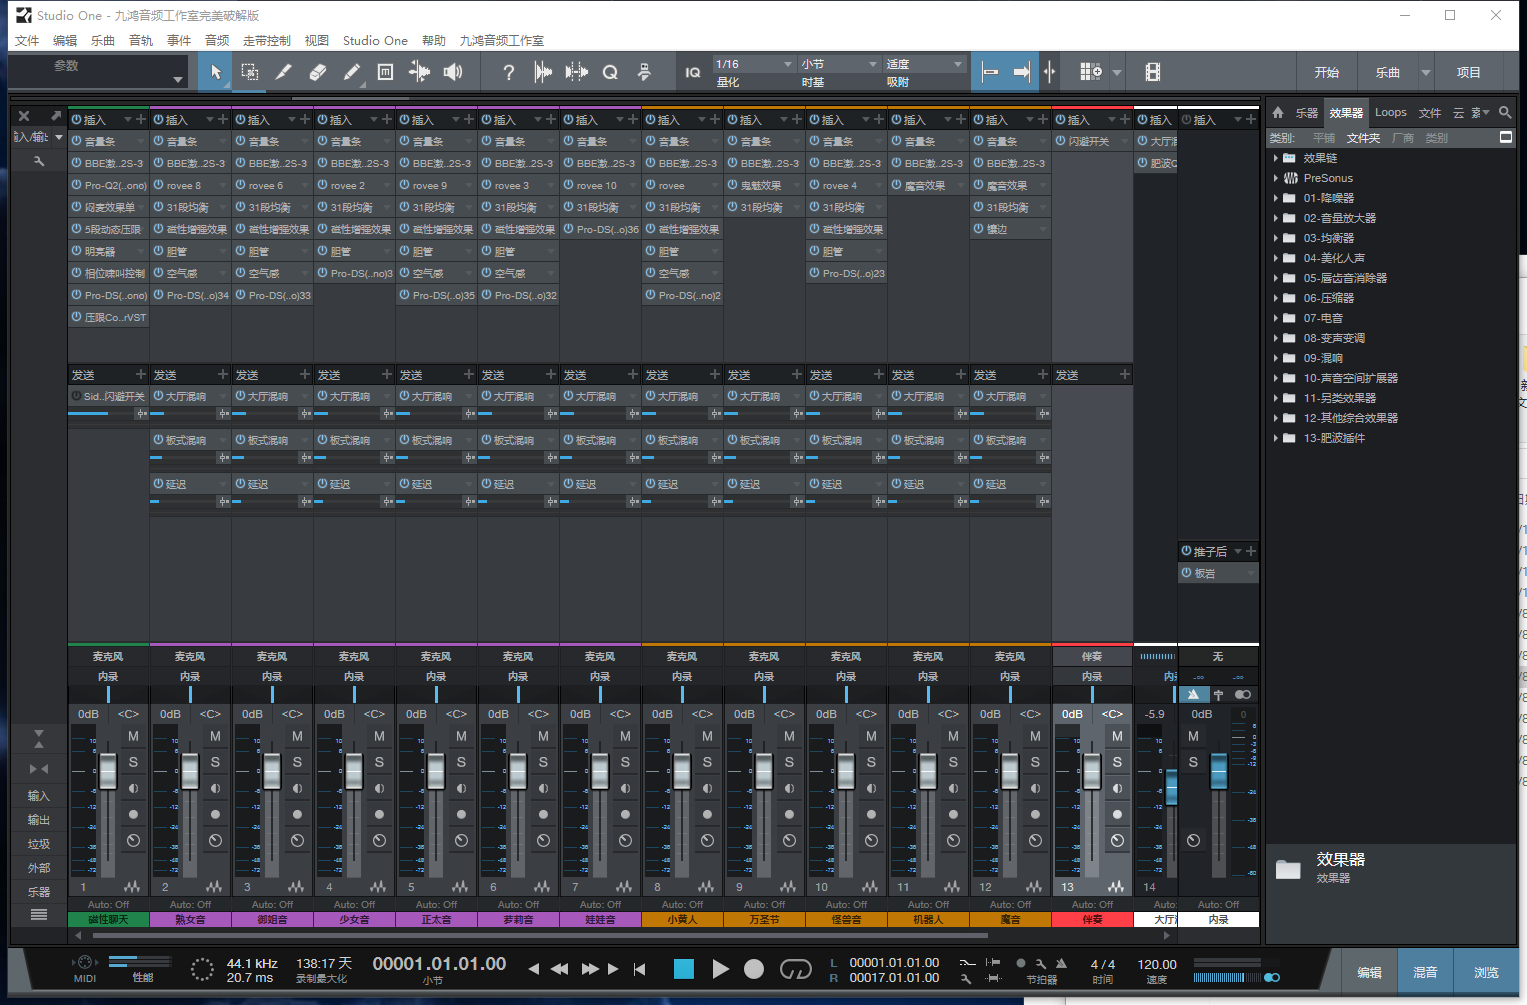Click the 混音 button at bottom right
This screenshot has height=1005, width=1527.
[1425, 972]
